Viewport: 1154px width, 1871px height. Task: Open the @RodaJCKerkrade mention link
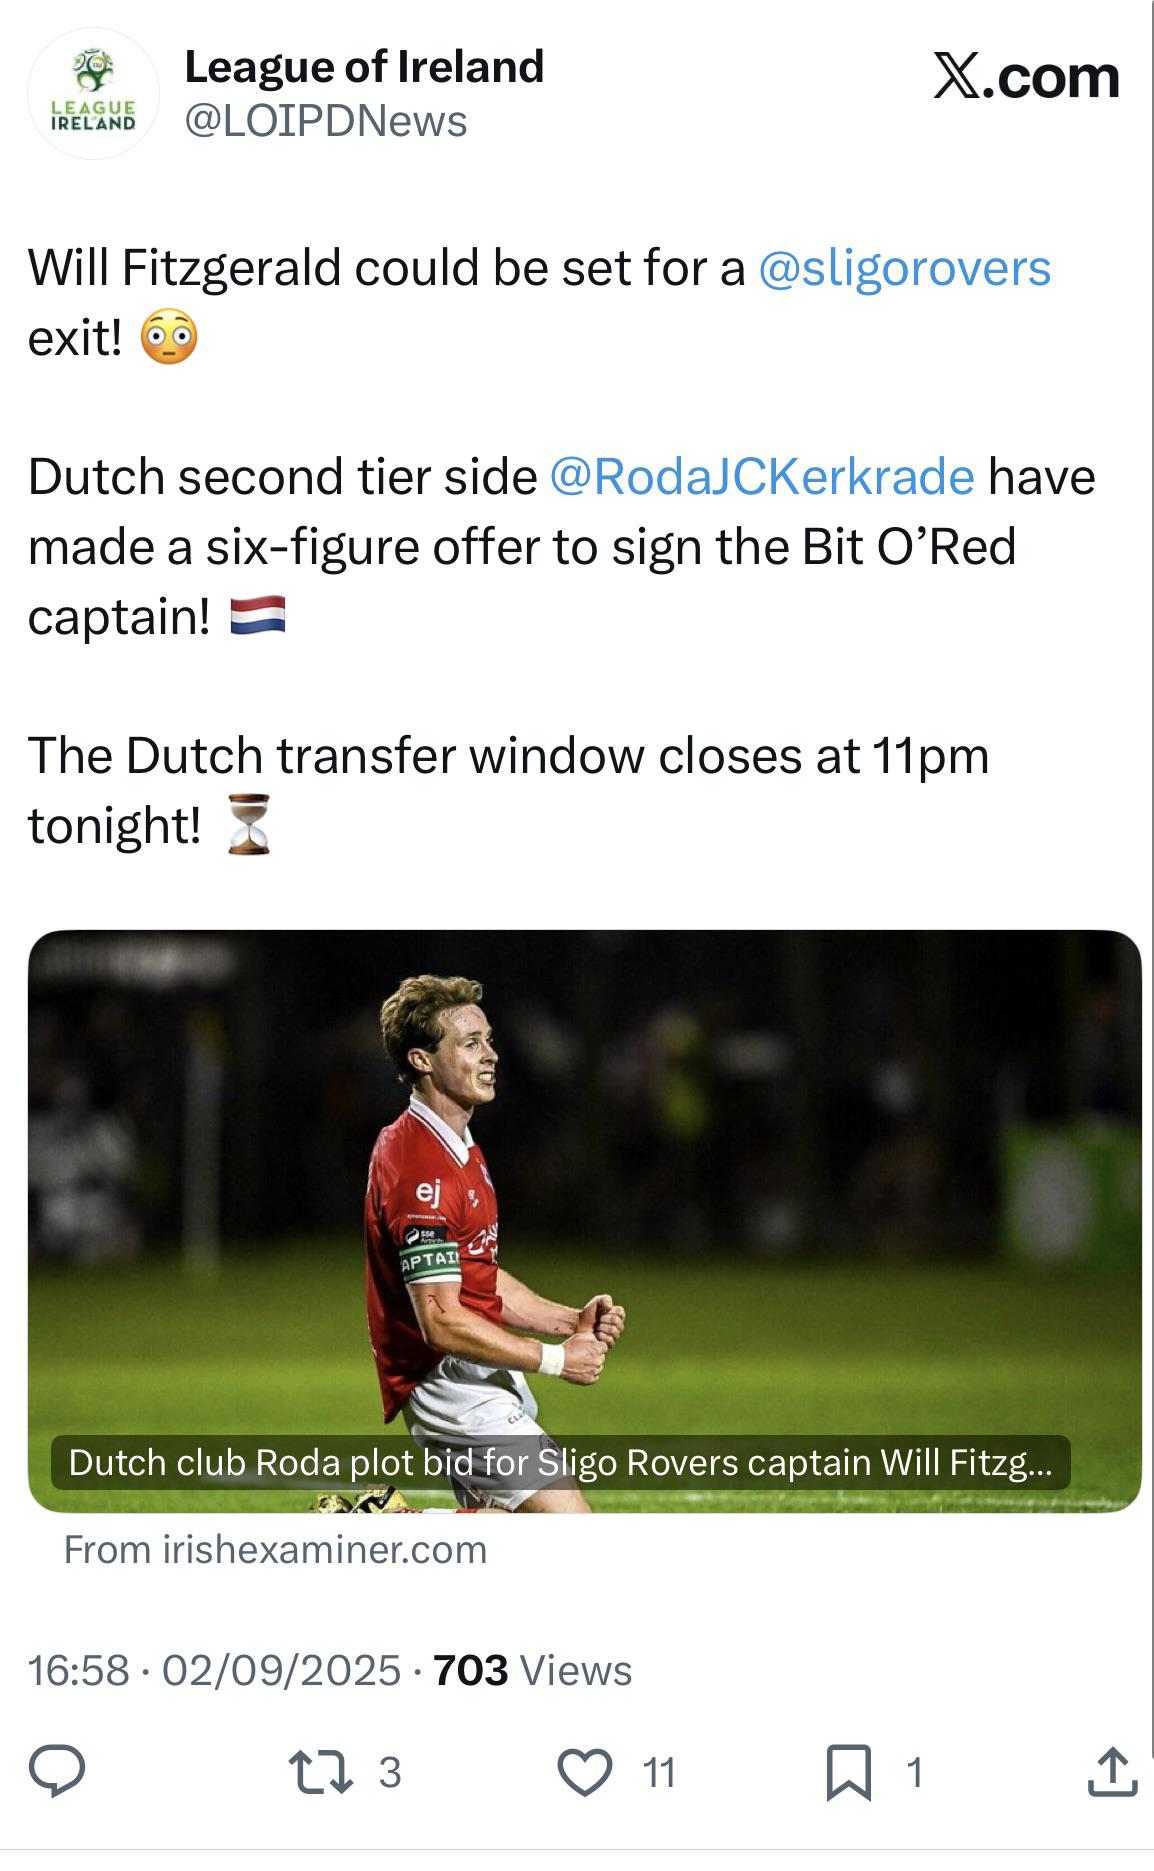pyautogui.click(x=762, y=476)
